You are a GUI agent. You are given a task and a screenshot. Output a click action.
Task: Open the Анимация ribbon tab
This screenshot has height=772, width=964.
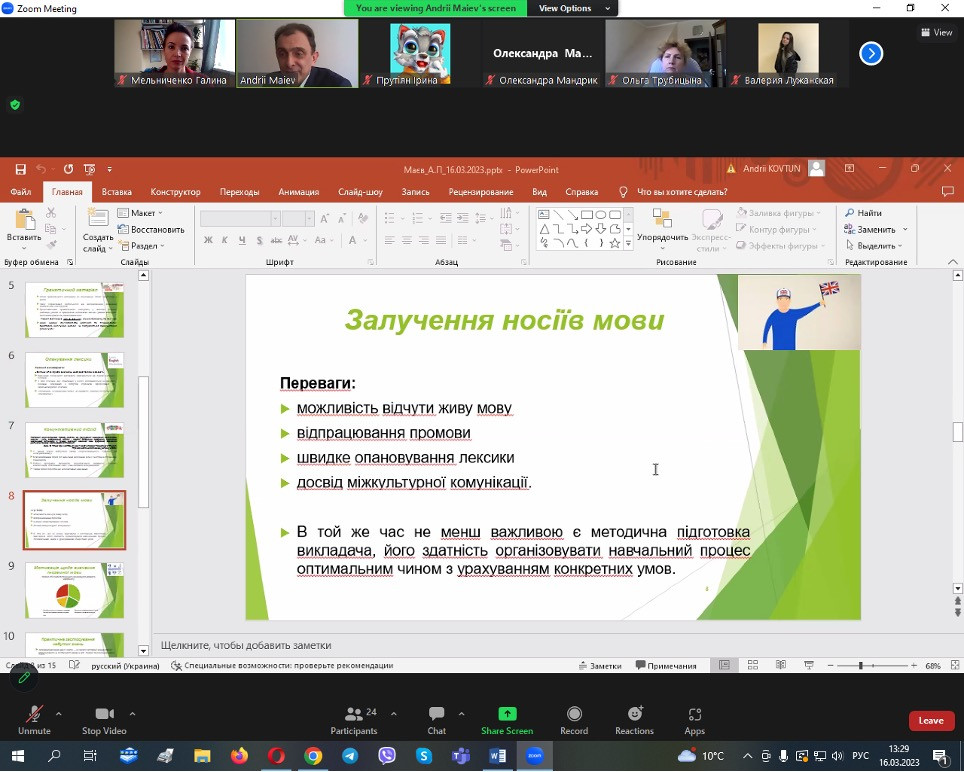[298, 192]
